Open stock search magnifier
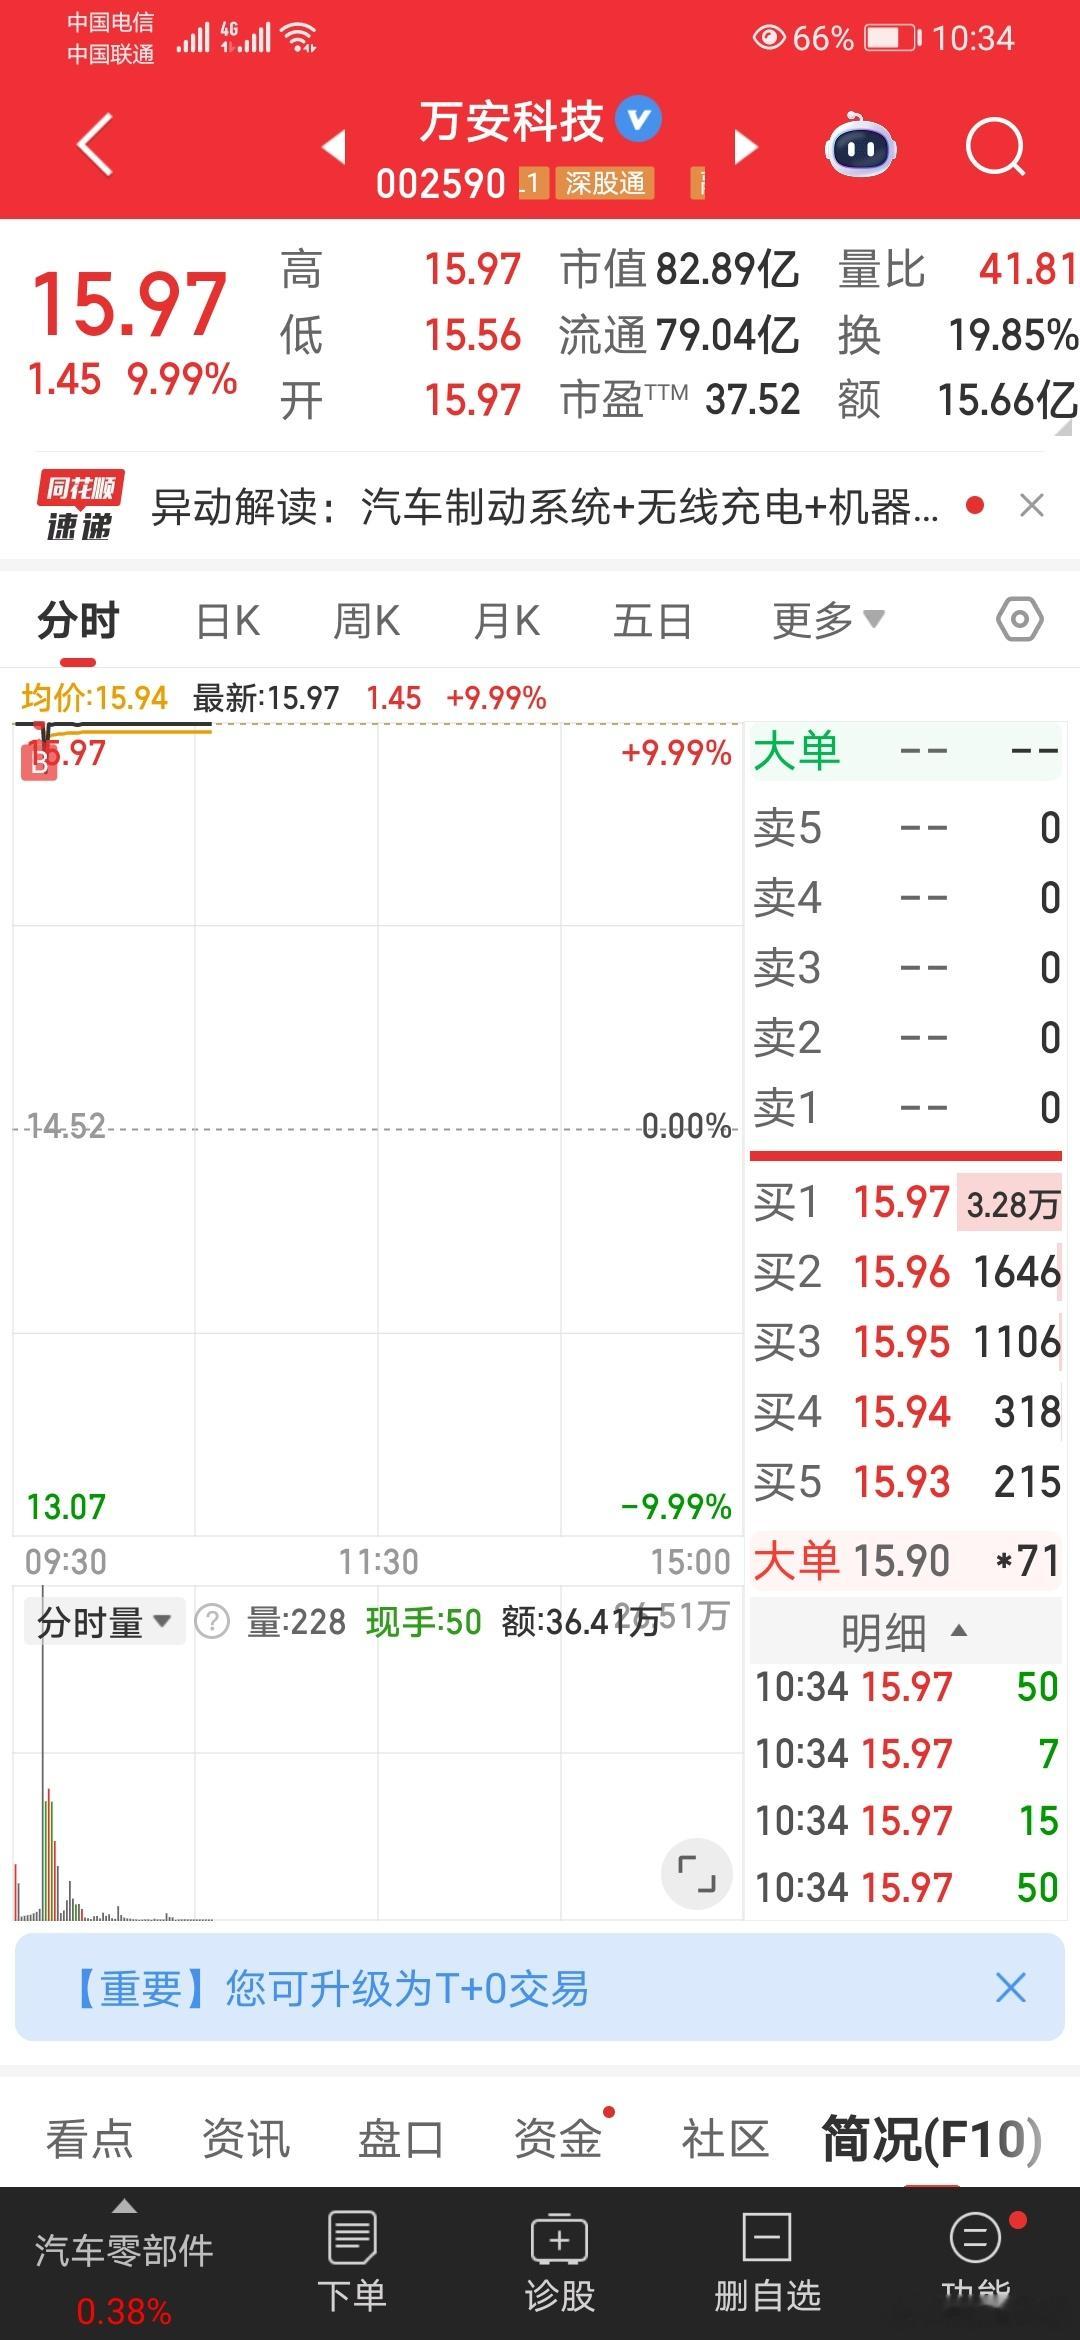 point(995,147)
